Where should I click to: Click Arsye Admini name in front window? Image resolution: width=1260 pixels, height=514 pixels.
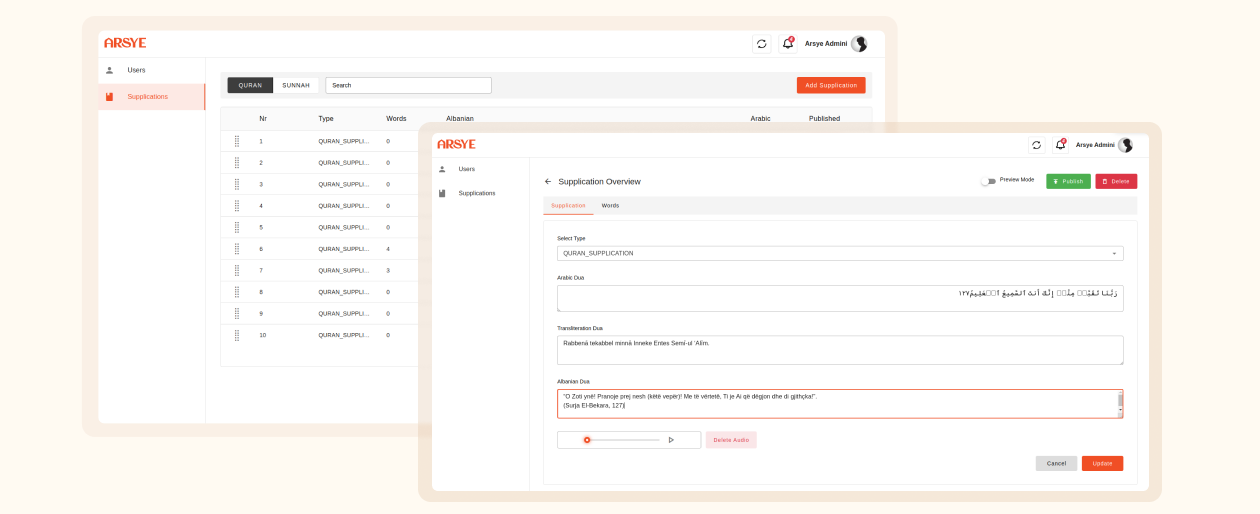click(1095, 145)
